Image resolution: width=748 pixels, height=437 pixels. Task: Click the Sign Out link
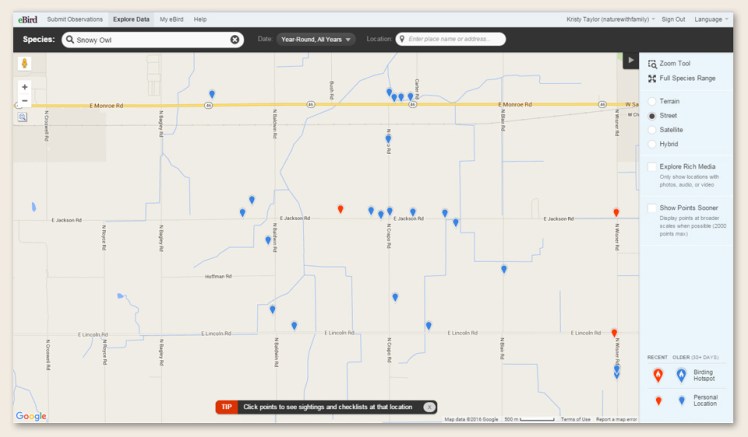673,20
